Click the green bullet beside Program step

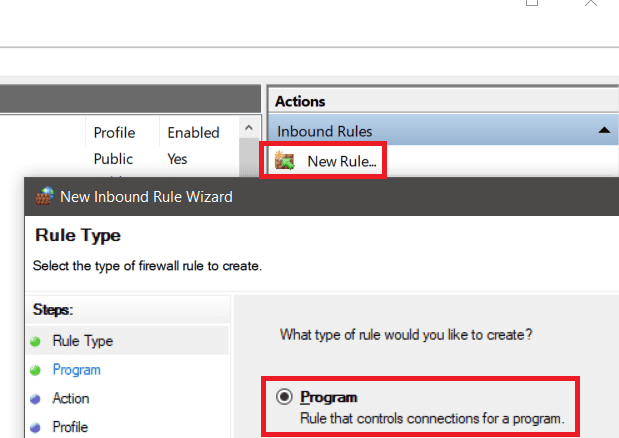click(x=35, y=370)
